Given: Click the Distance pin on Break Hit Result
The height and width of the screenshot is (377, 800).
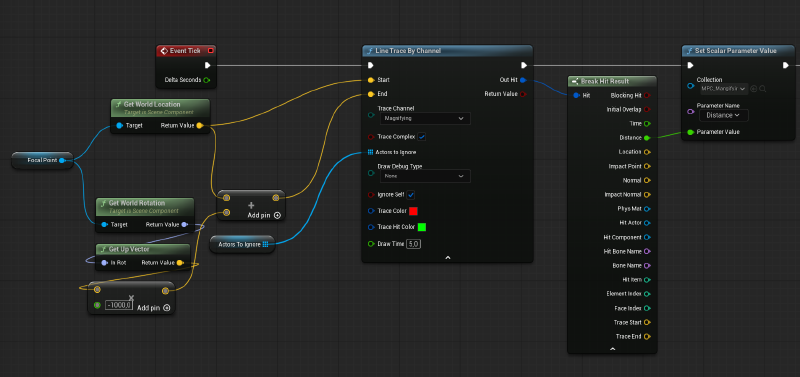Looking at the screenshot, I should tap(647, 138).
